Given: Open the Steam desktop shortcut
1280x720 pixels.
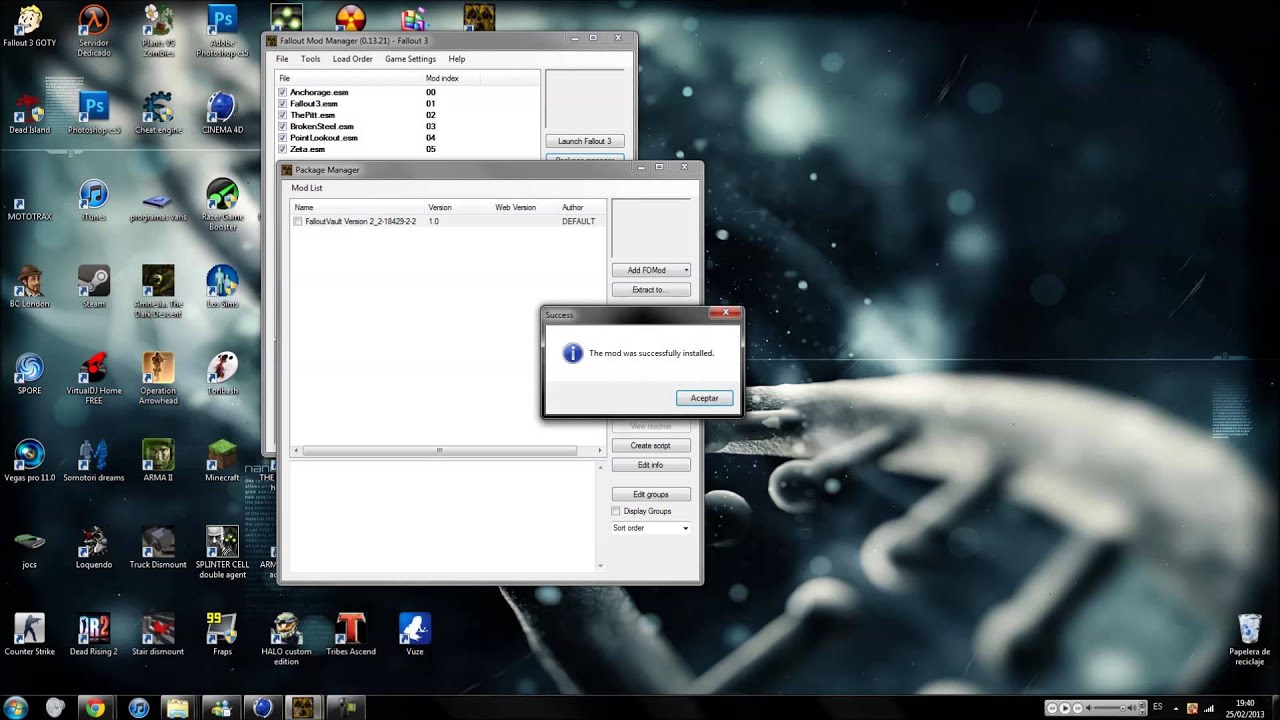Looking at the screenshot, I should coord(93,282).
